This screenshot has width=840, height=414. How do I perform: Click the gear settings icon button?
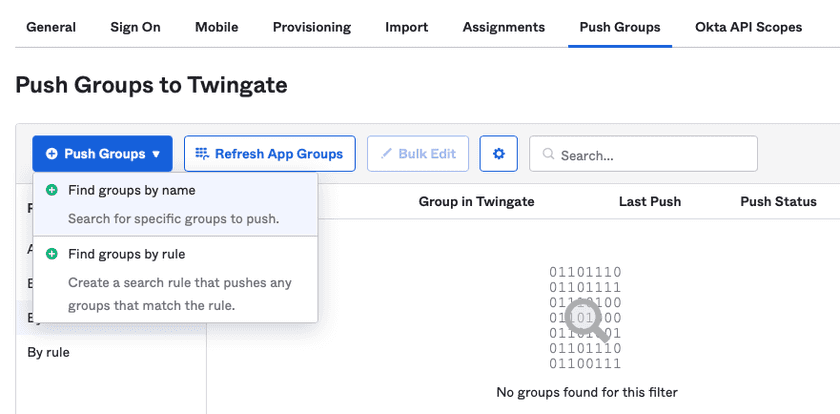pos(498,154)
